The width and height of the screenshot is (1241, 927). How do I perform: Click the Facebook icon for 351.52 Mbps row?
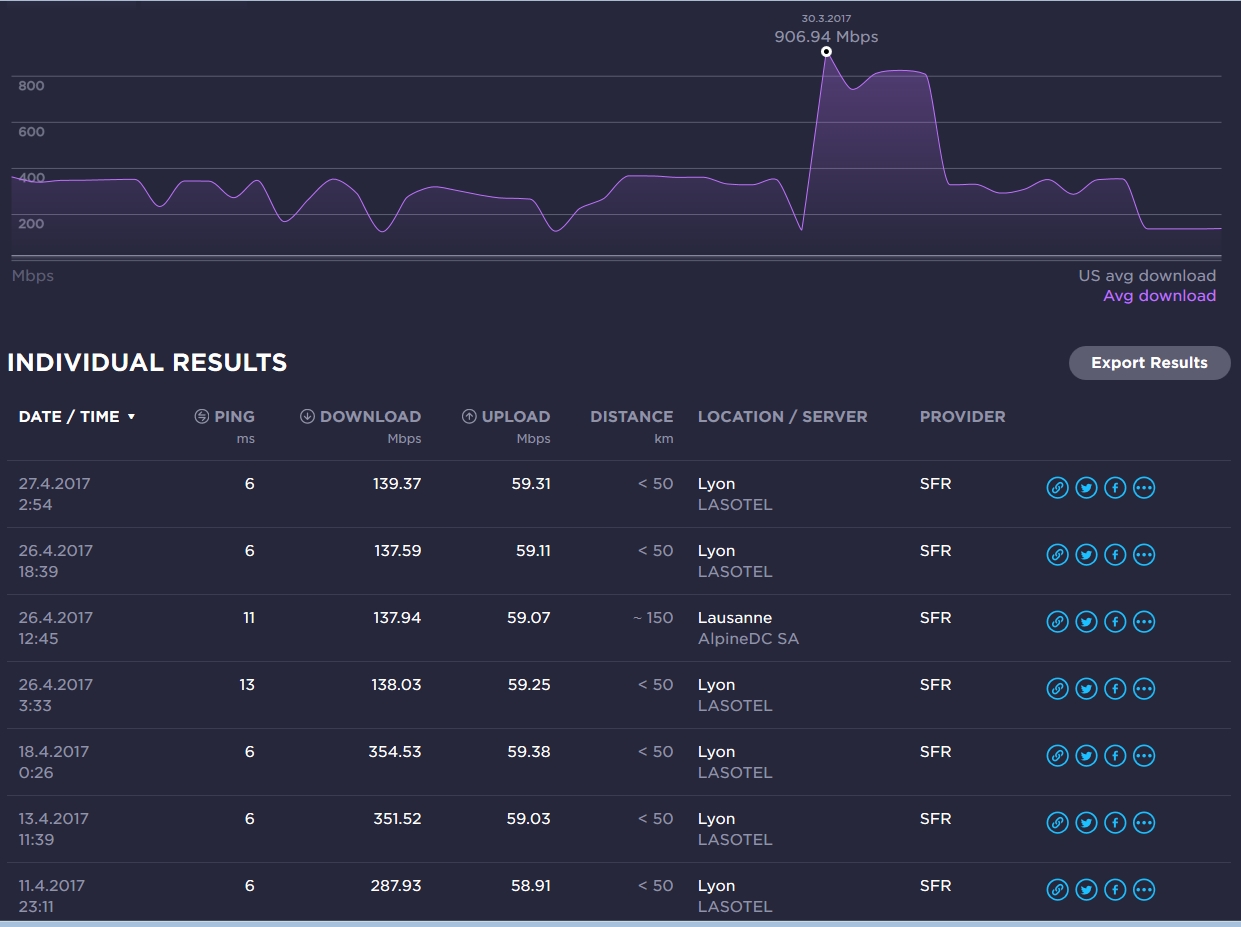pos(1115,823)
